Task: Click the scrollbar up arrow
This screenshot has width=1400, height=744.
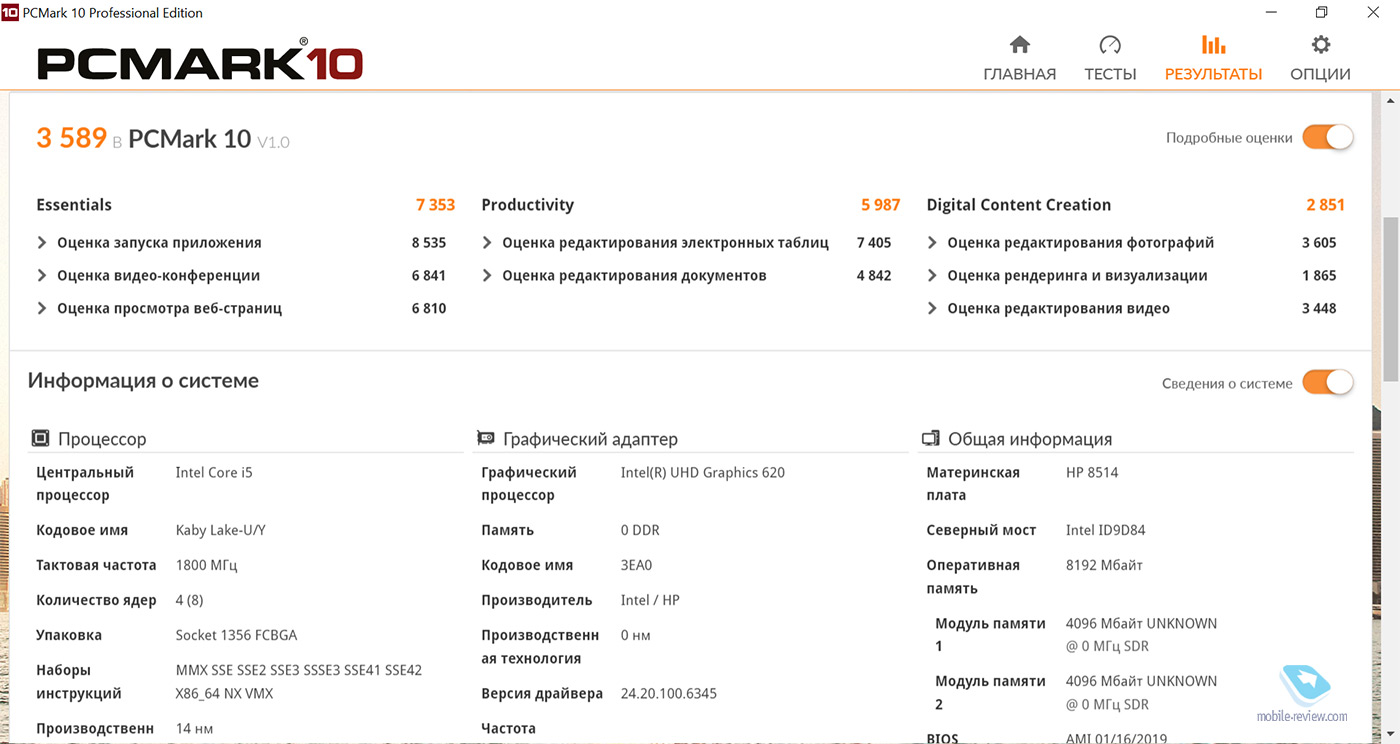Action: 1390,100
